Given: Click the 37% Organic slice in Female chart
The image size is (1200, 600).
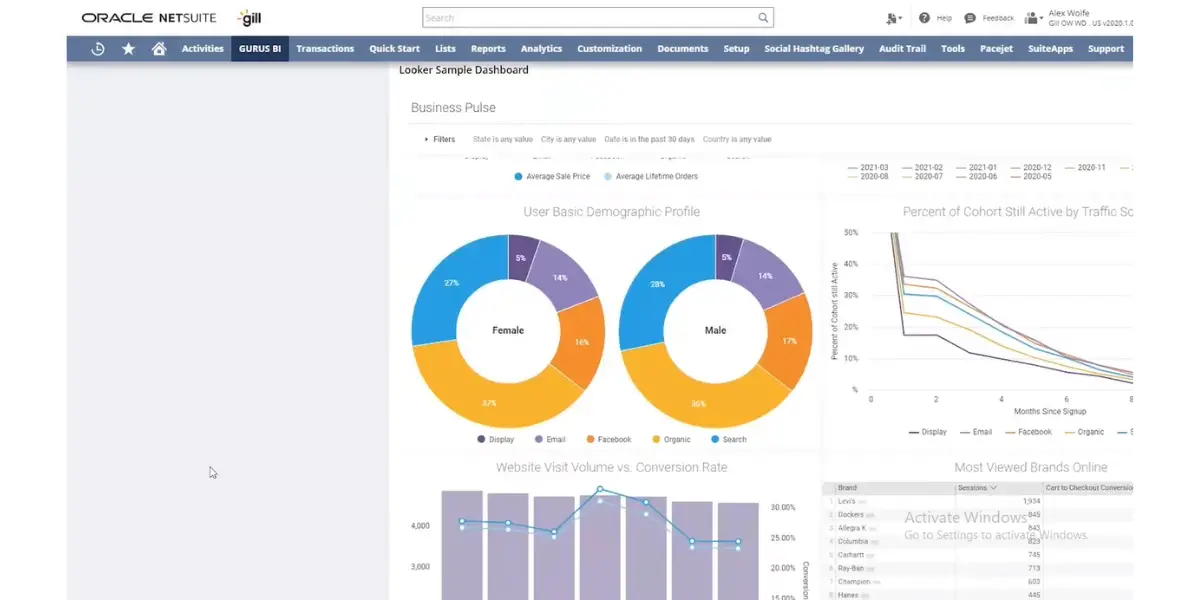Looking at the screenshot, I should (x=488, y=403).
